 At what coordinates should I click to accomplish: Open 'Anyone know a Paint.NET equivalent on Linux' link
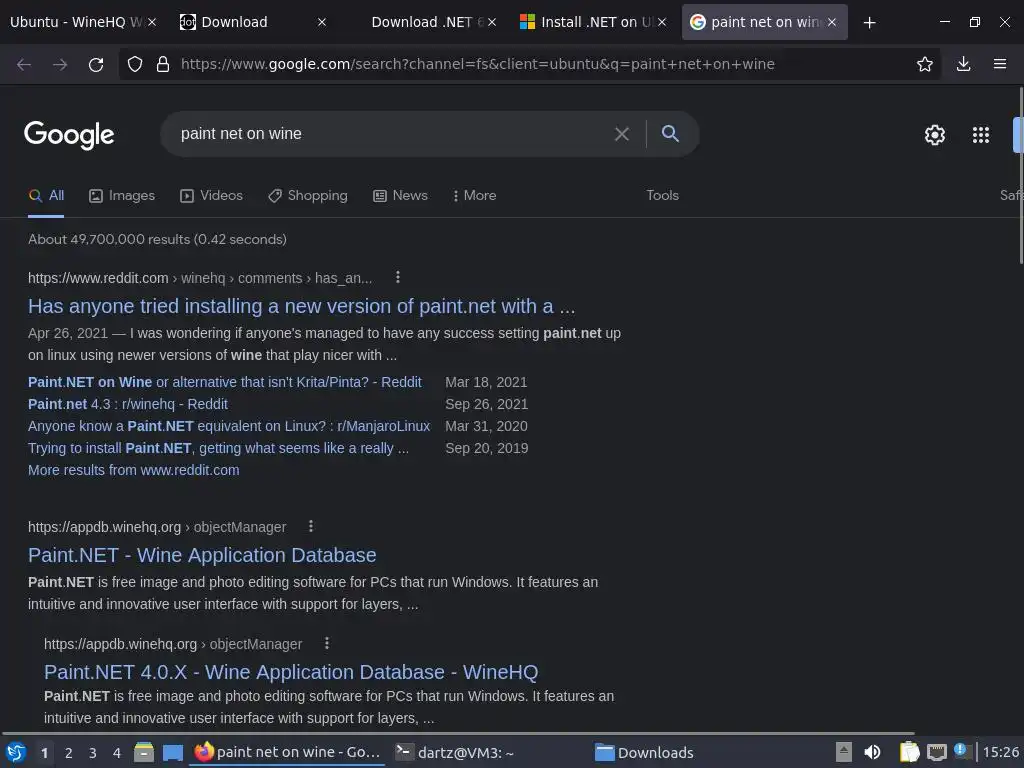click(x=229, y=426)
